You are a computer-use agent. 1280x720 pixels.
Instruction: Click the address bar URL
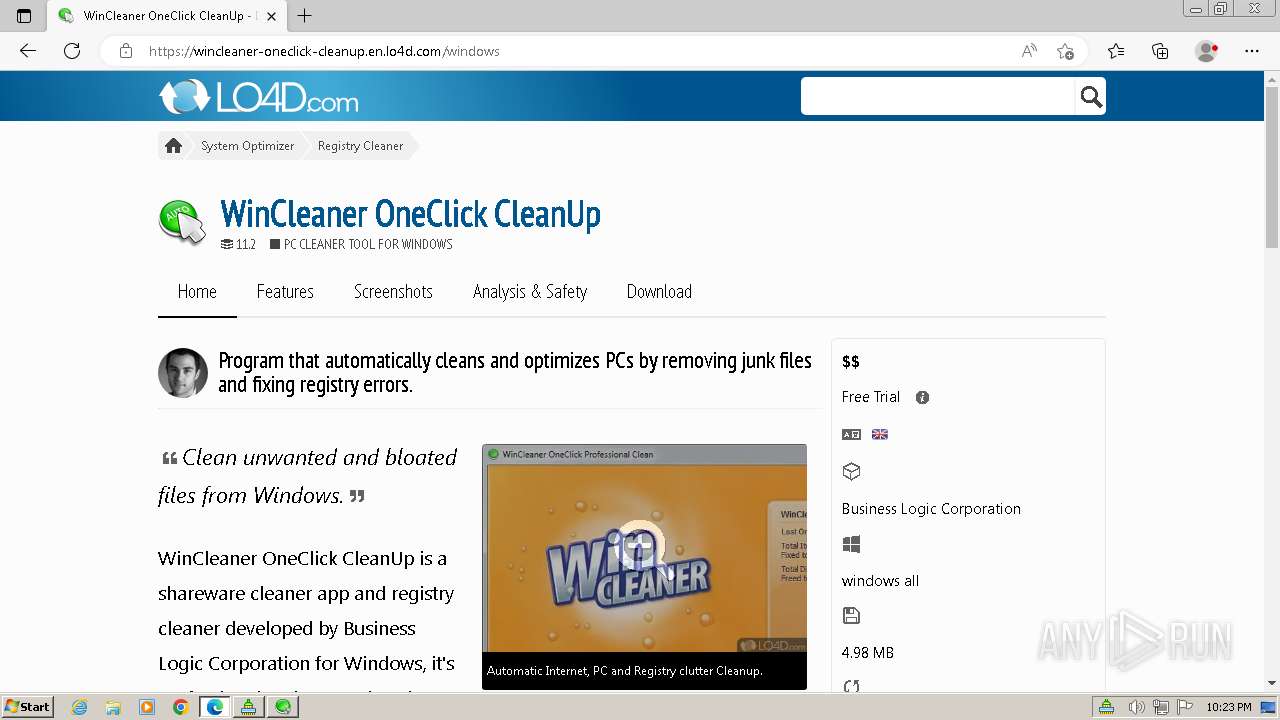(x=324, y=51)
